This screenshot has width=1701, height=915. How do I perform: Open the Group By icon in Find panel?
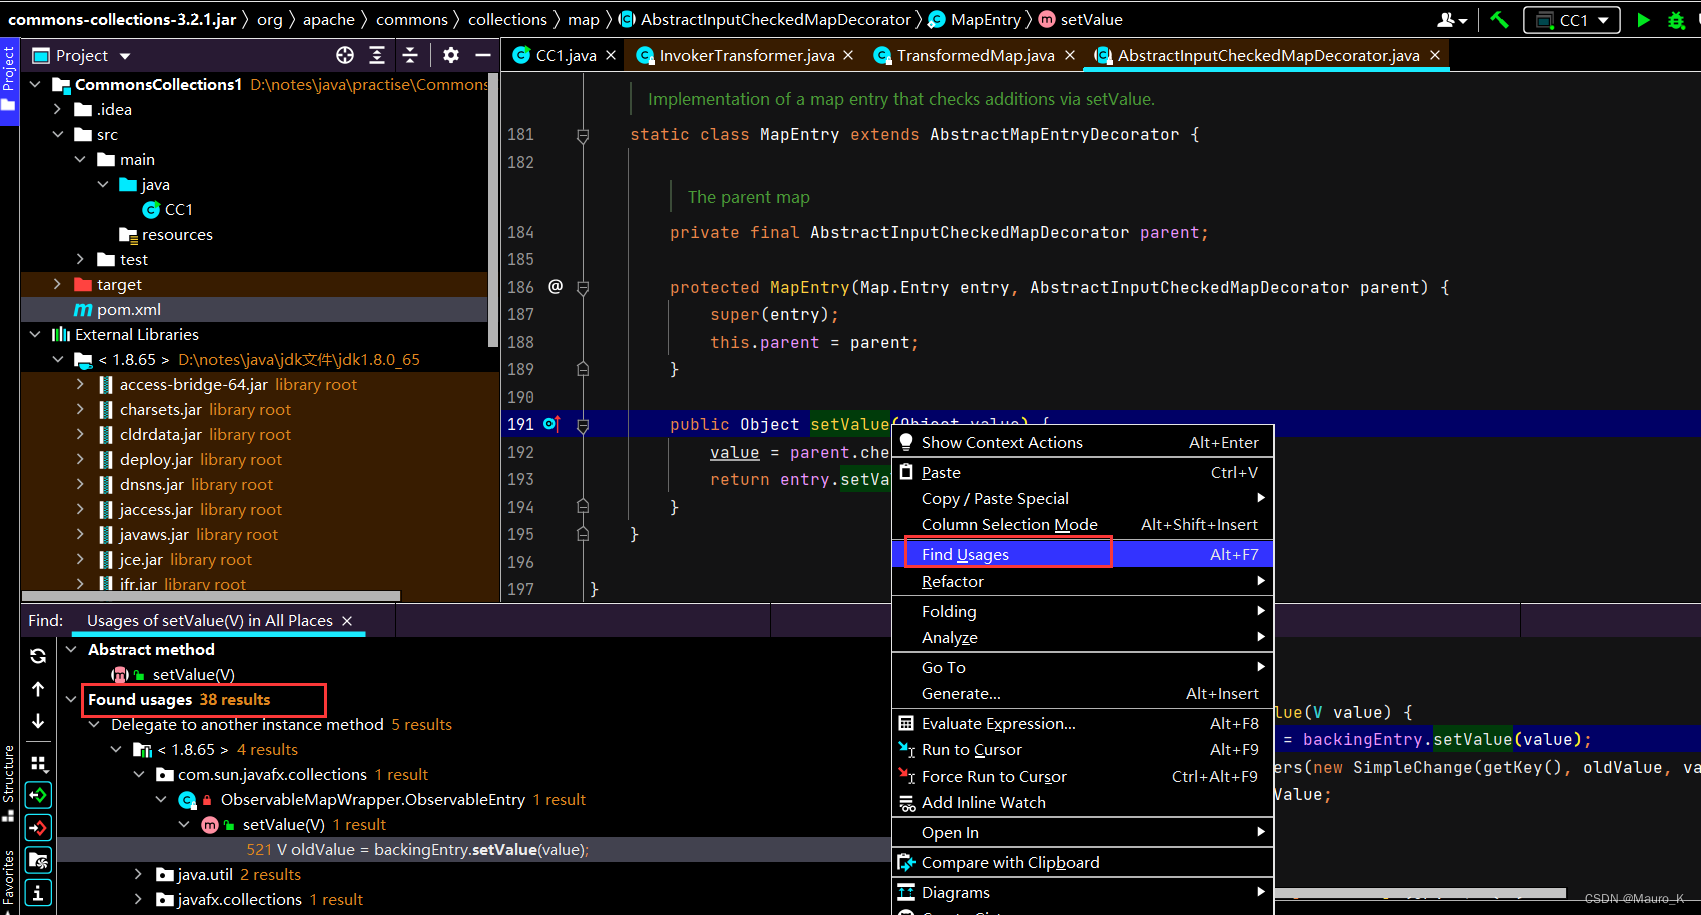coord(38,764)
